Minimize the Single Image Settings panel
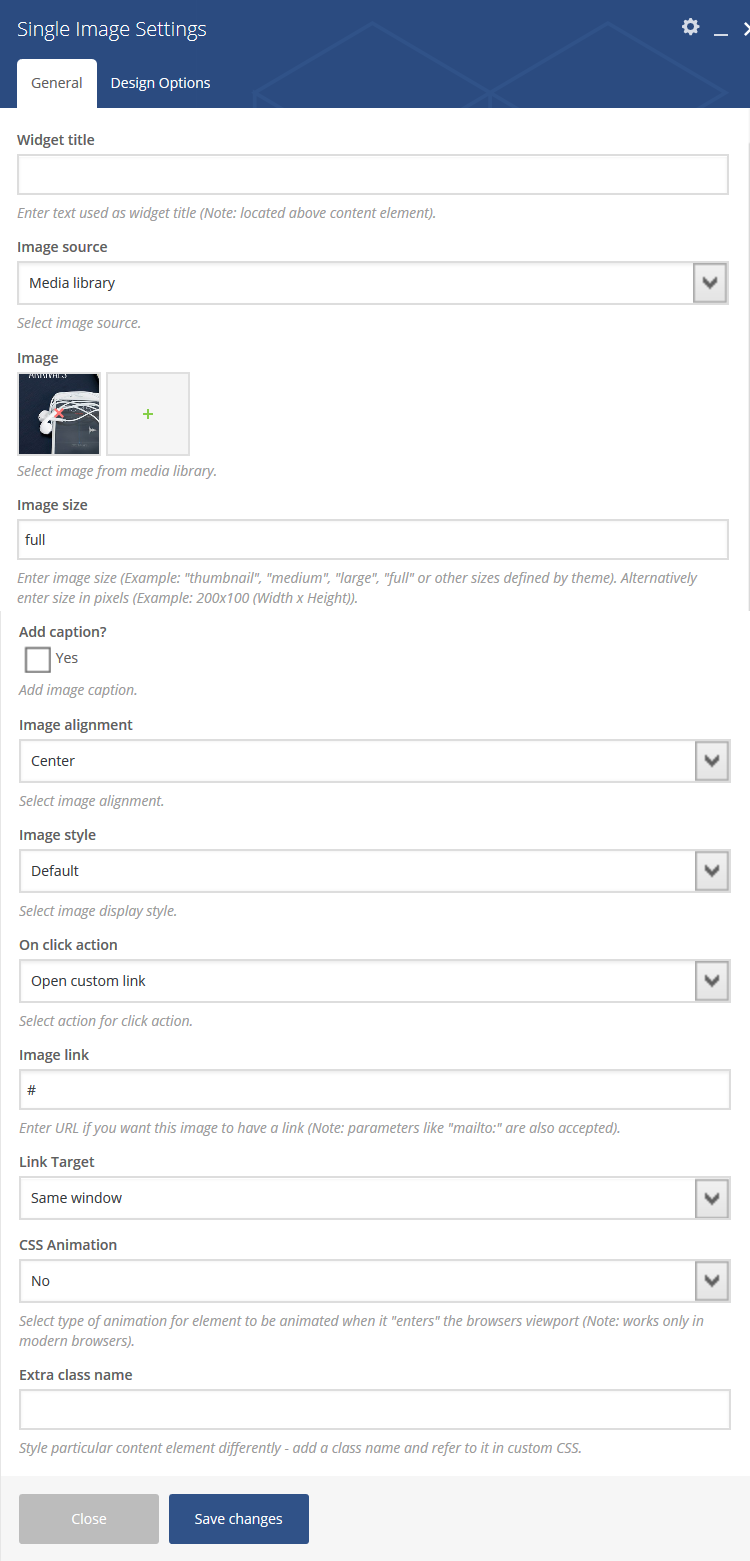This screenshot has width=750, height=1561. (x=720, y=30)
